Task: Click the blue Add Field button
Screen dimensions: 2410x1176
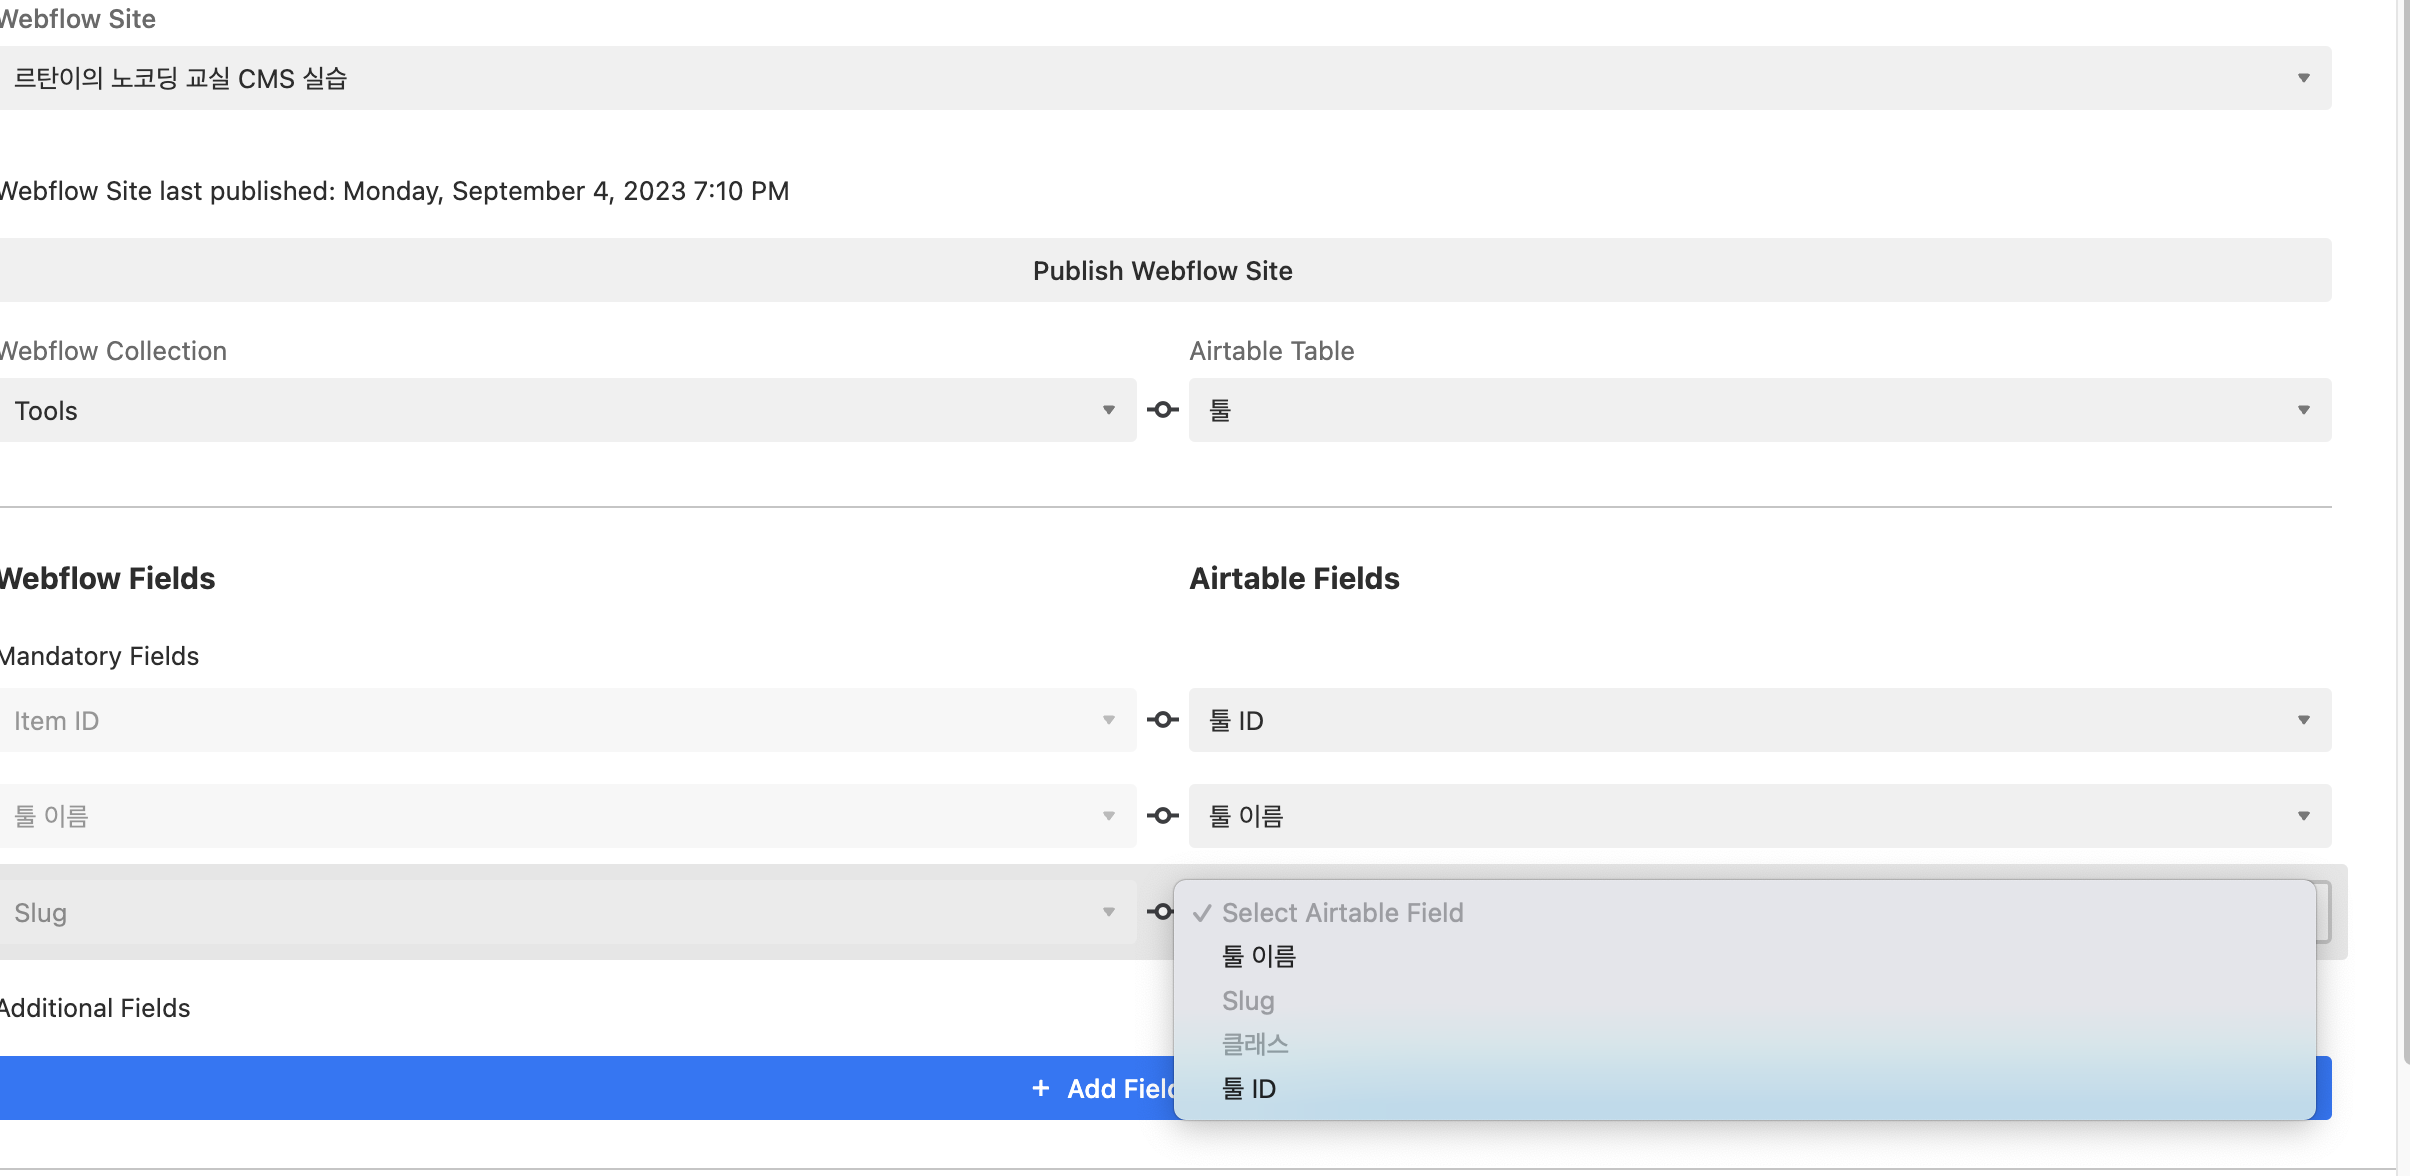Action: point(586,1088)
